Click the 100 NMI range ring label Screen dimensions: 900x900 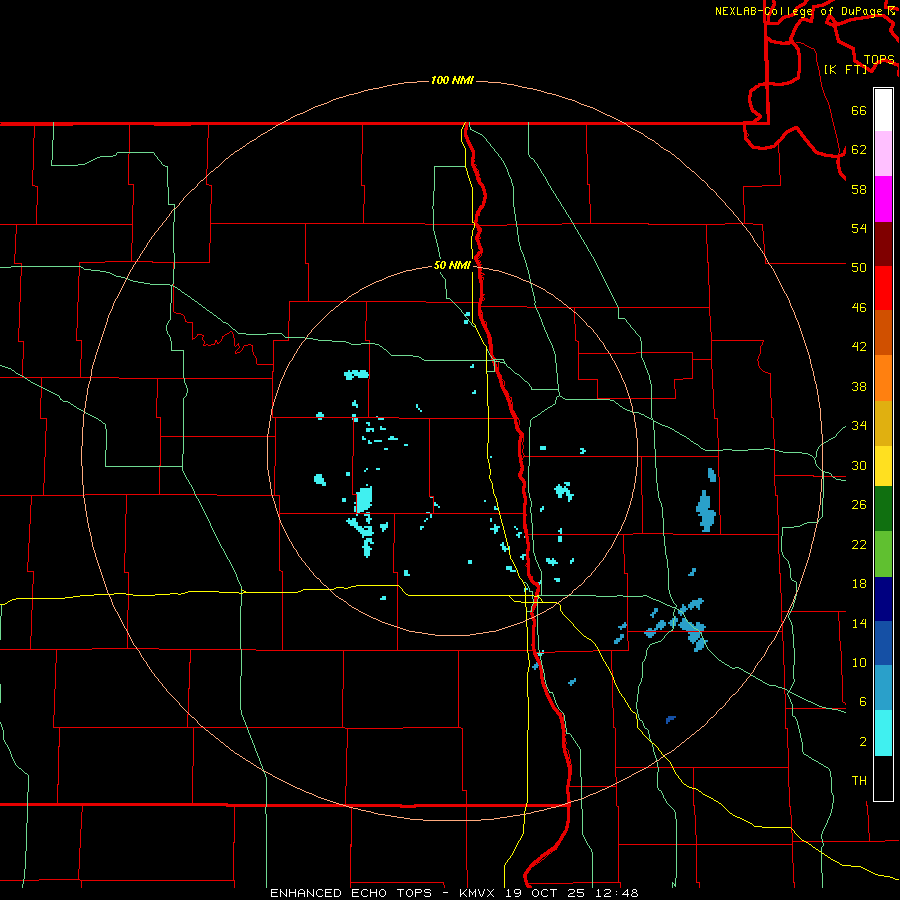click(x=452, y=80)
